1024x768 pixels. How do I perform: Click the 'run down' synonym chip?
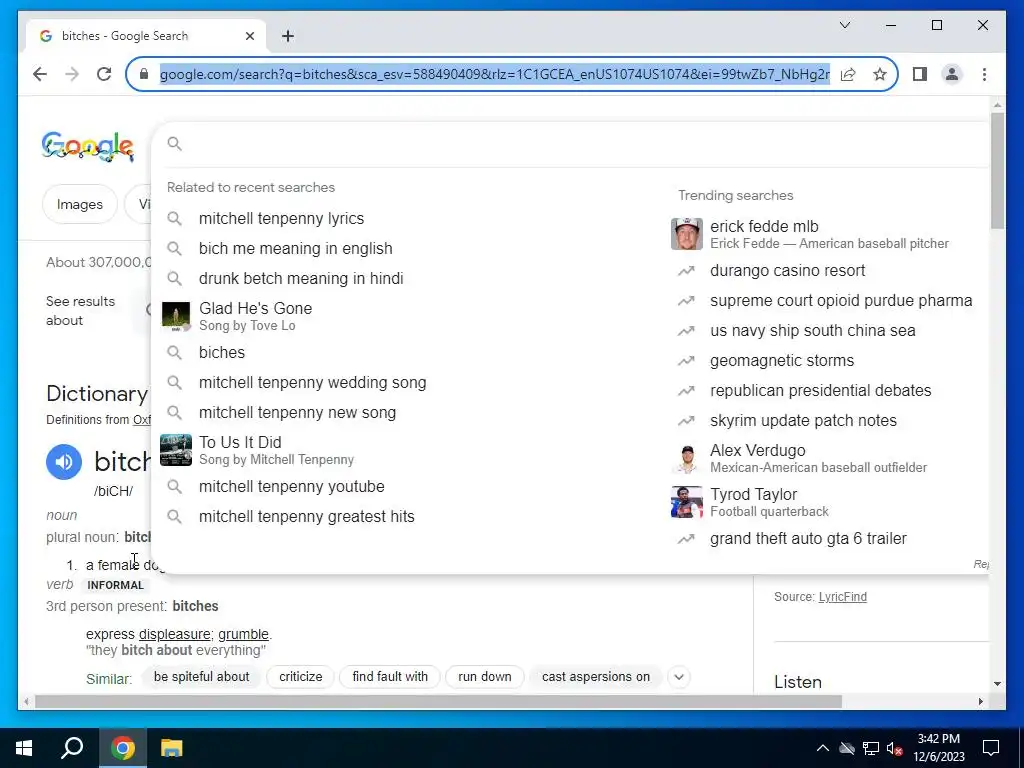pos(485,677)
